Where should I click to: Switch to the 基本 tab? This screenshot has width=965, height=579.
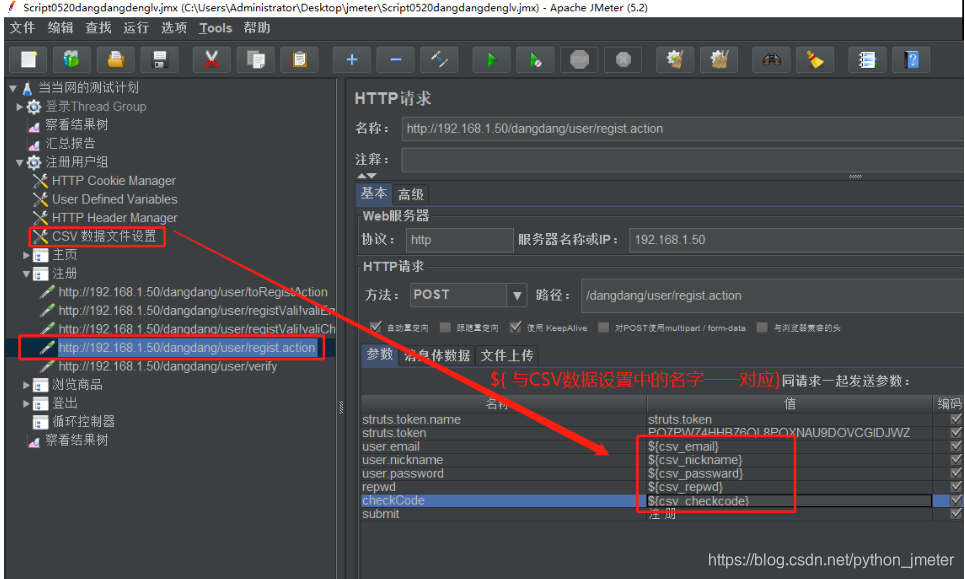click(x=374, y=194)
